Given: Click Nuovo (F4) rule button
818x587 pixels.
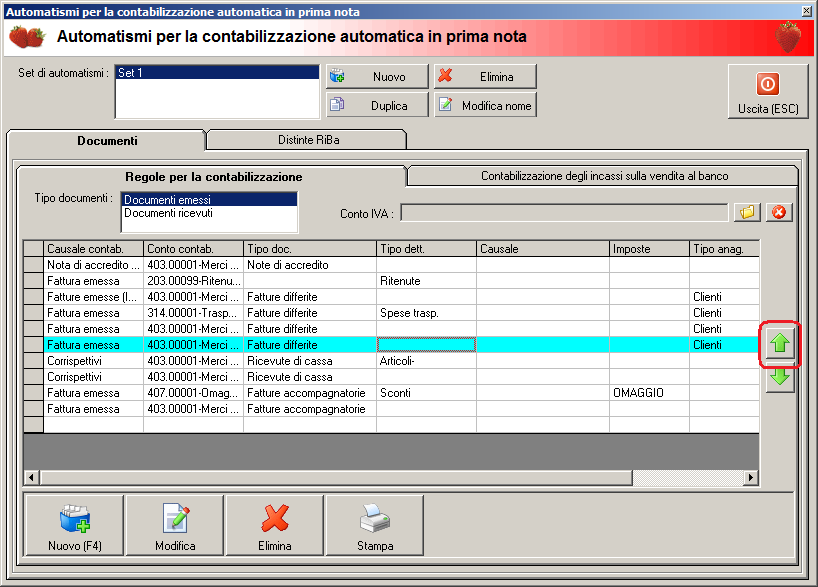Looking at the screenshot, I should (75, 525).
